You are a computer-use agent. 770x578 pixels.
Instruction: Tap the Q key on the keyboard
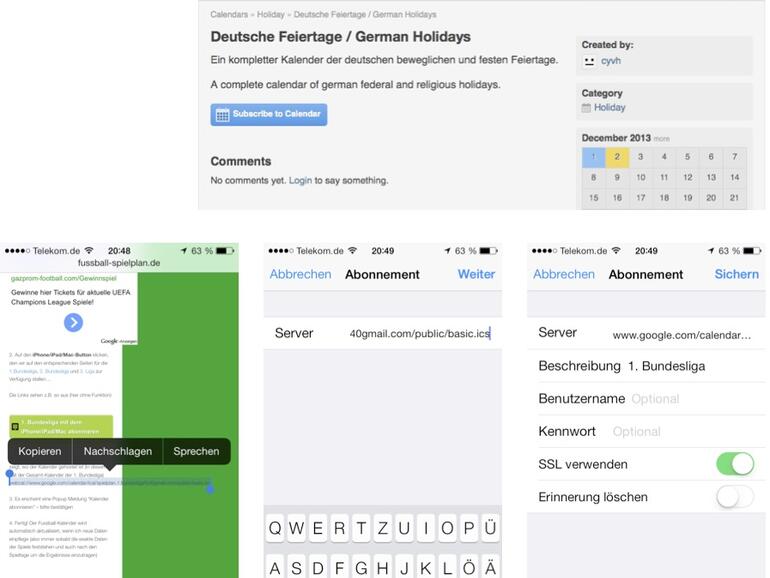275,528
